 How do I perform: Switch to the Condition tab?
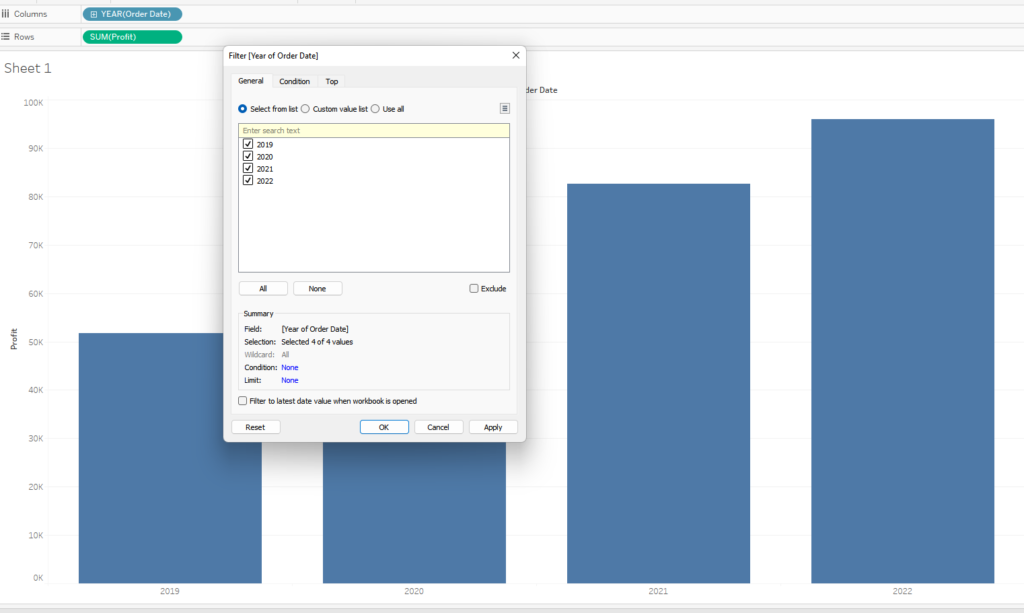click(295, 82)
